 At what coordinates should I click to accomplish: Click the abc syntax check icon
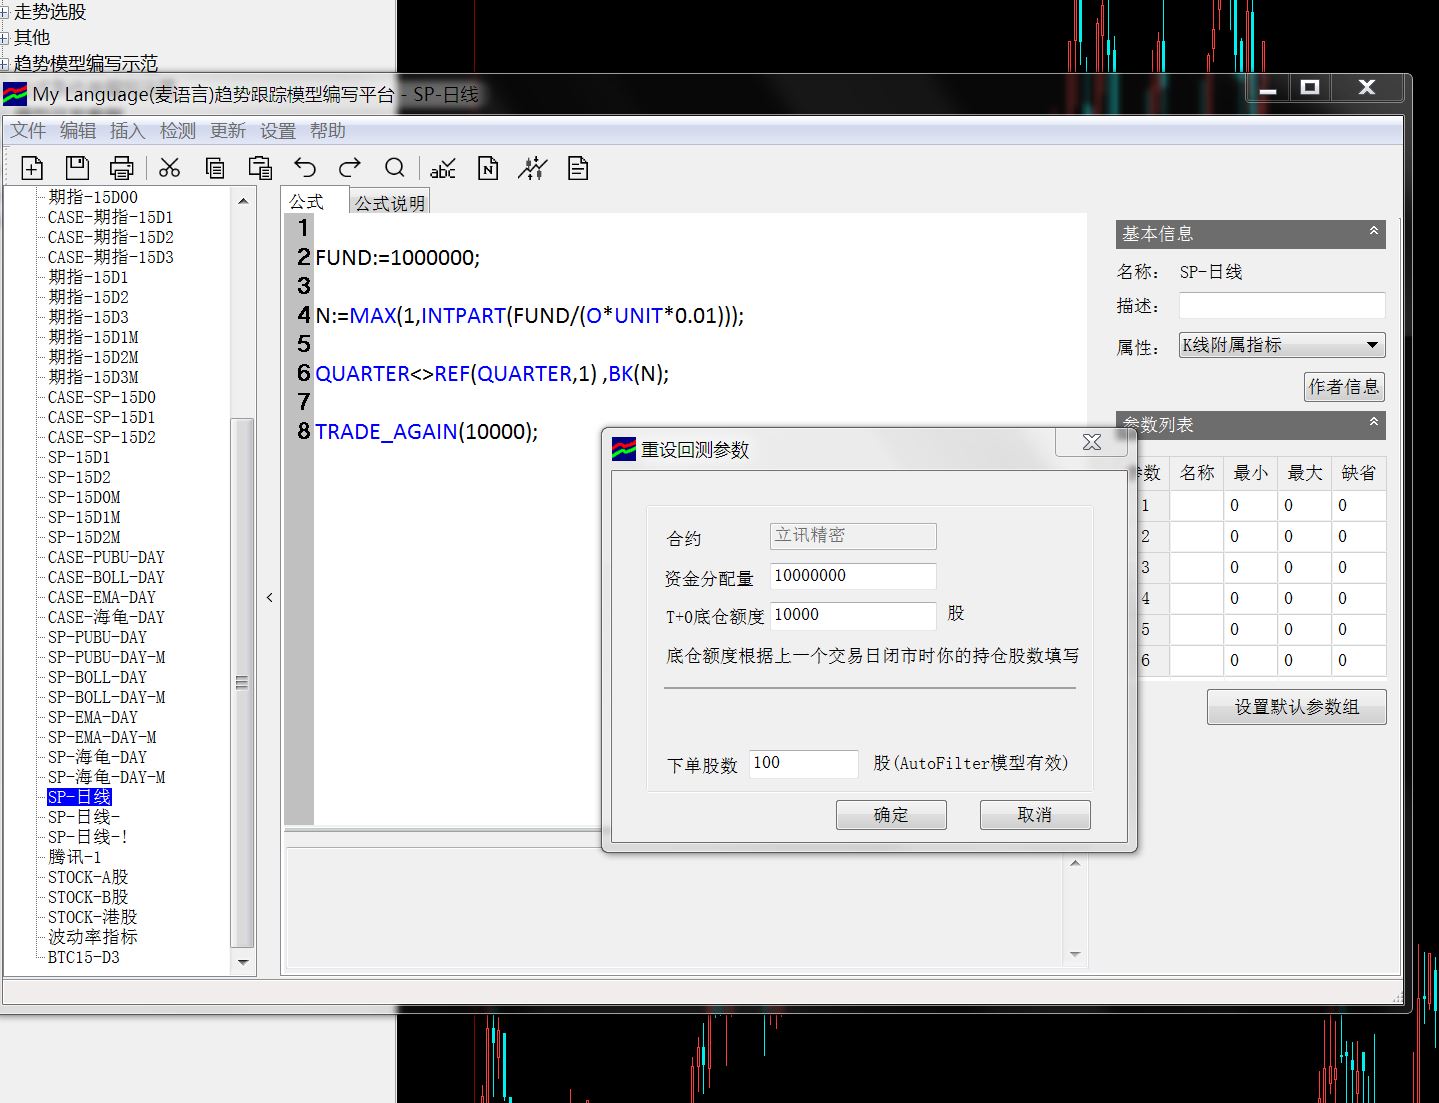(442, 168)
